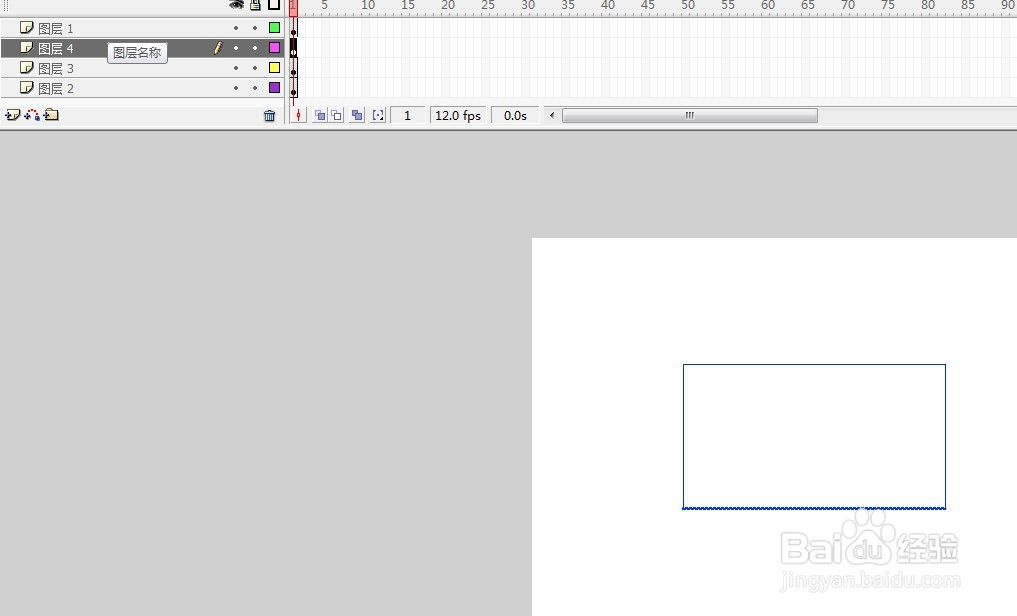Click frame 30 on the timeline ruler
The width and height of the screenshot is (1017, 616).
(x=528, y=6)
